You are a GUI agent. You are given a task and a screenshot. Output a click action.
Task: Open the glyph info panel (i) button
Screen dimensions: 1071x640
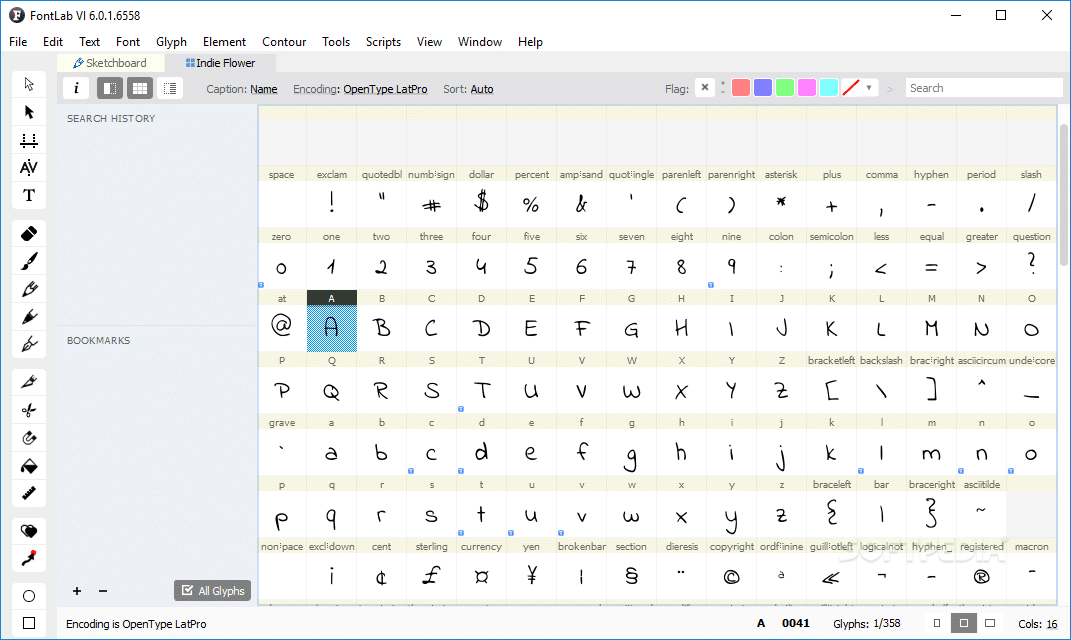tap(76, 88)
